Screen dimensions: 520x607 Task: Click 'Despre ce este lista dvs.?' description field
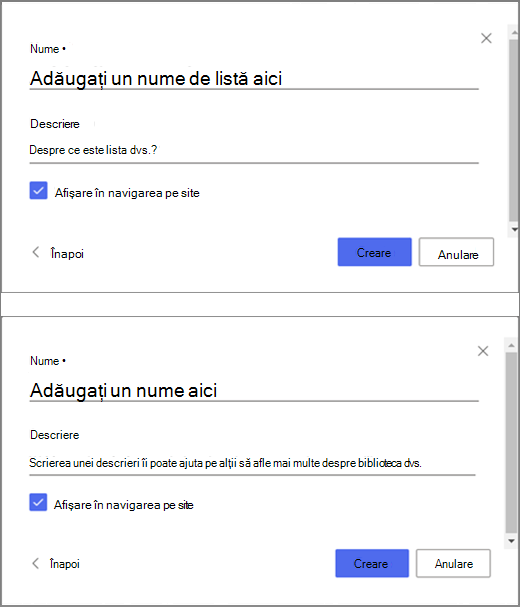point(254,150)
